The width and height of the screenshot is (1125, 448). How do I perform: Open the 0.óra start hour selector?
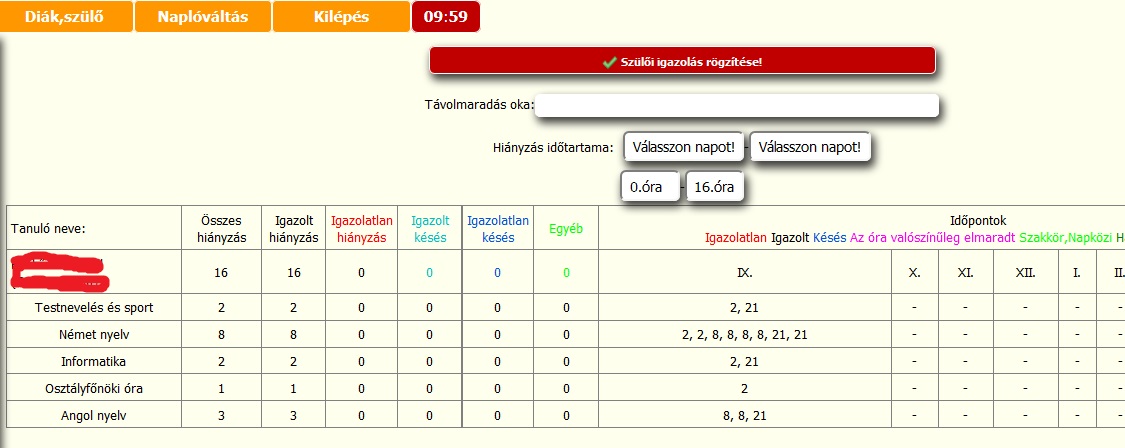pos(650,187)
